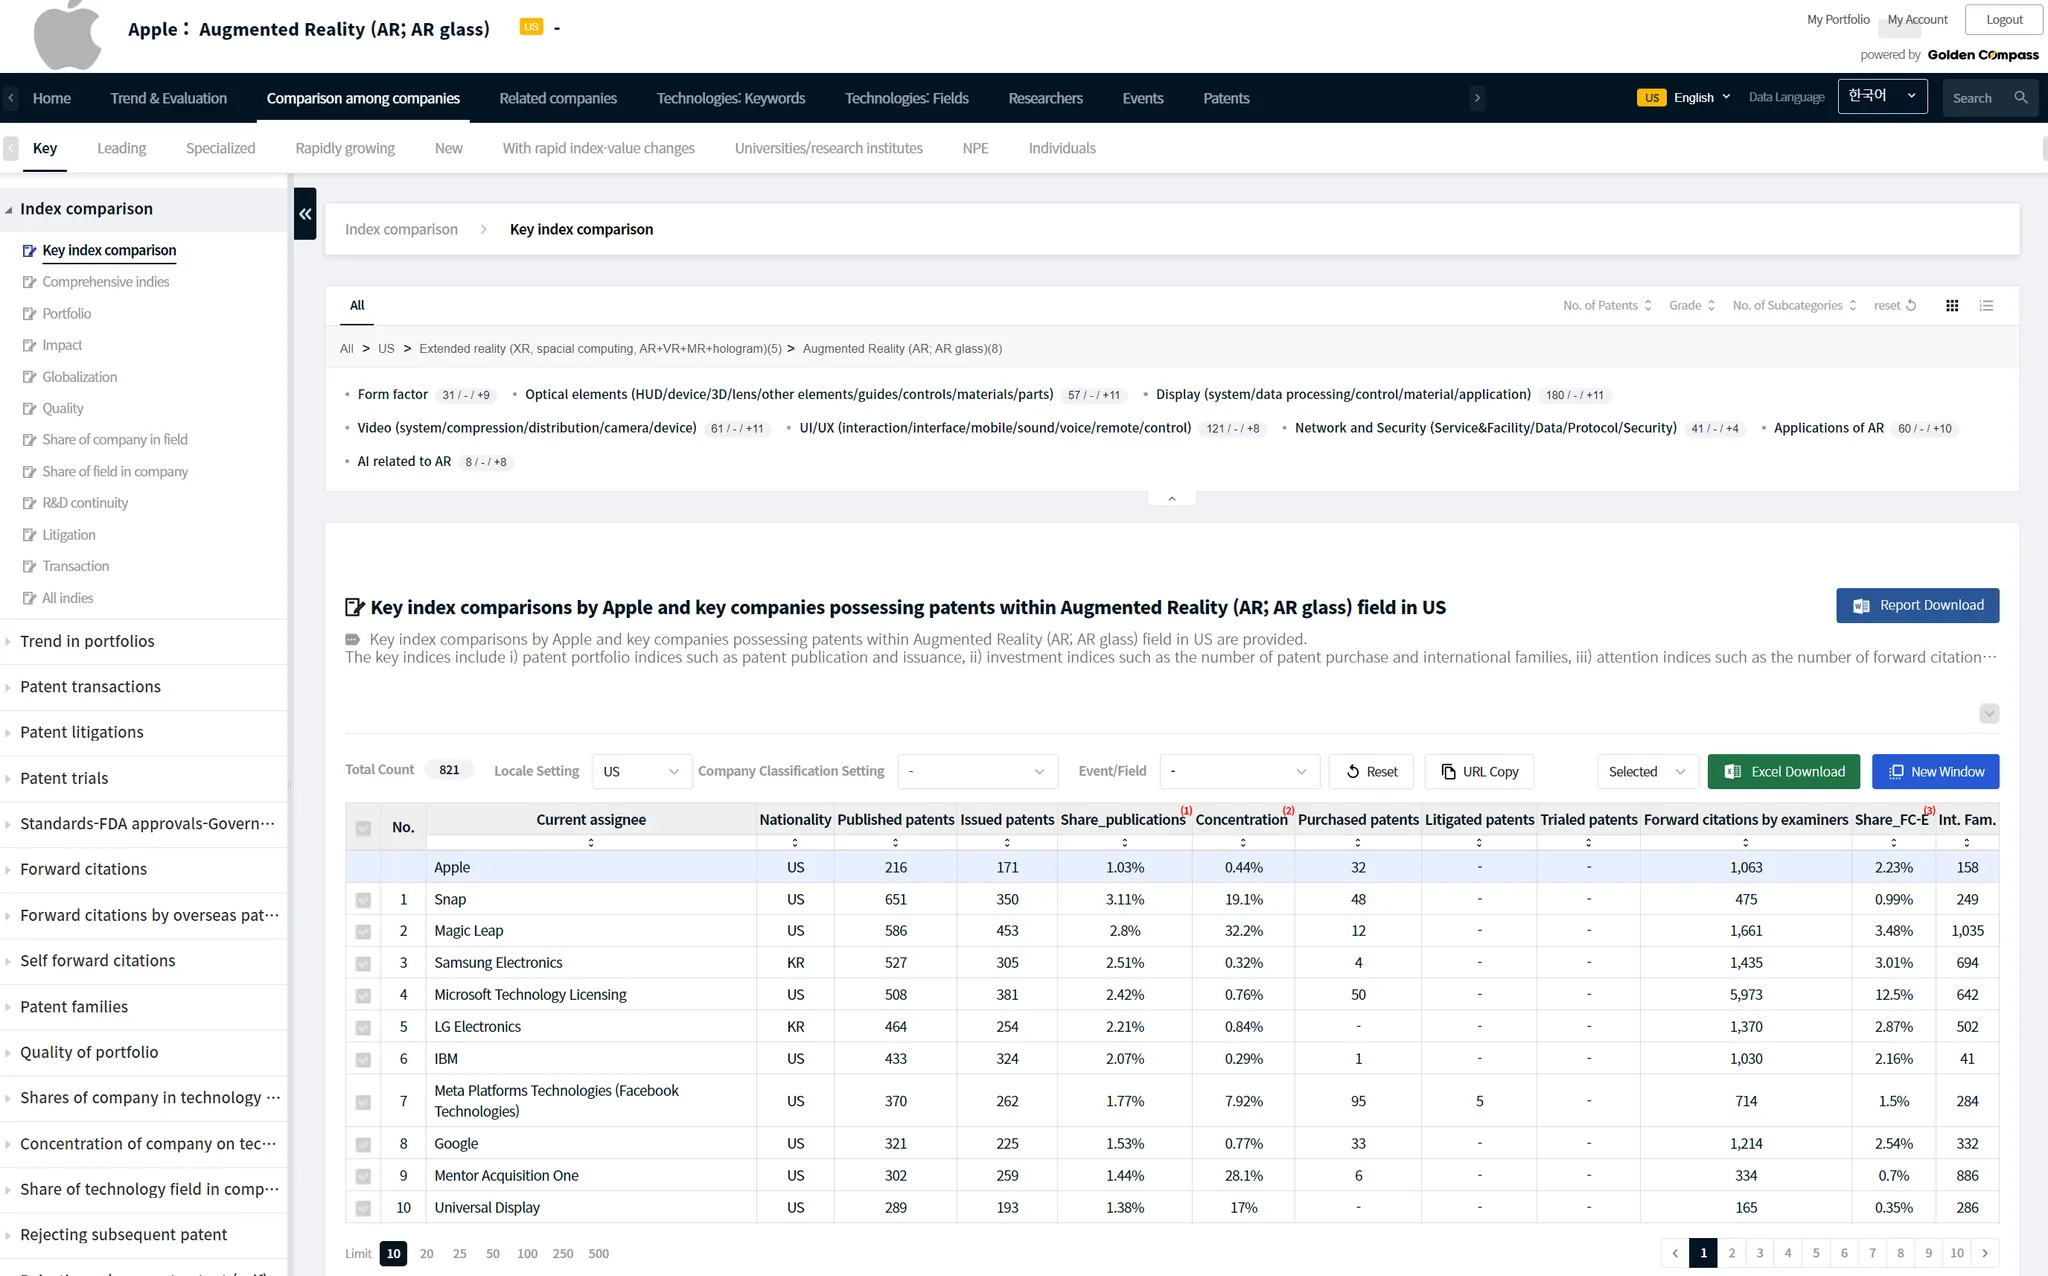Expand Trend in portfolios section
2048x1276 pixels.
click(87, 642)
